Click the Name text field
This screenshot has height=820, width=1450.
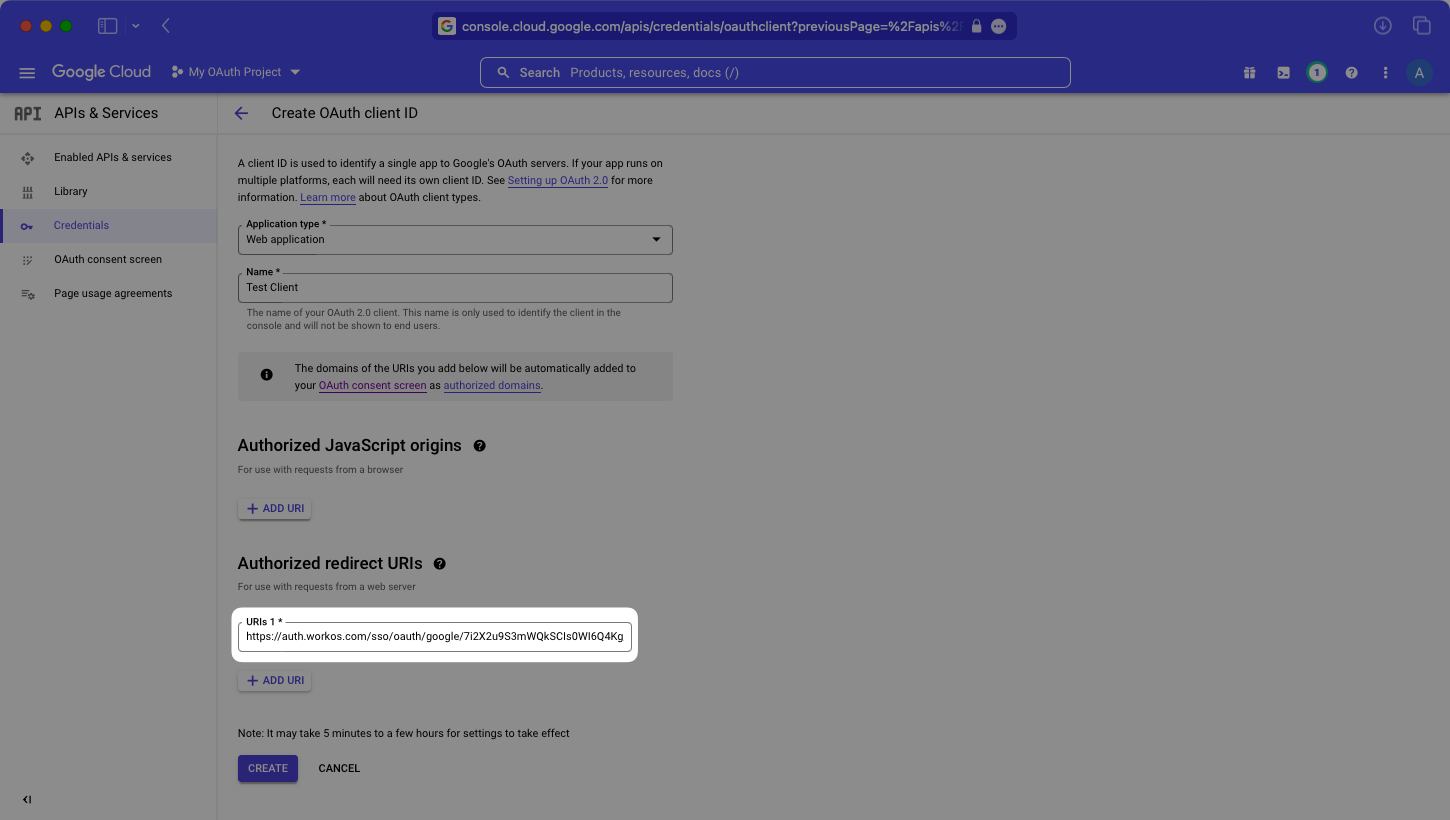click(x=455, y=288)
